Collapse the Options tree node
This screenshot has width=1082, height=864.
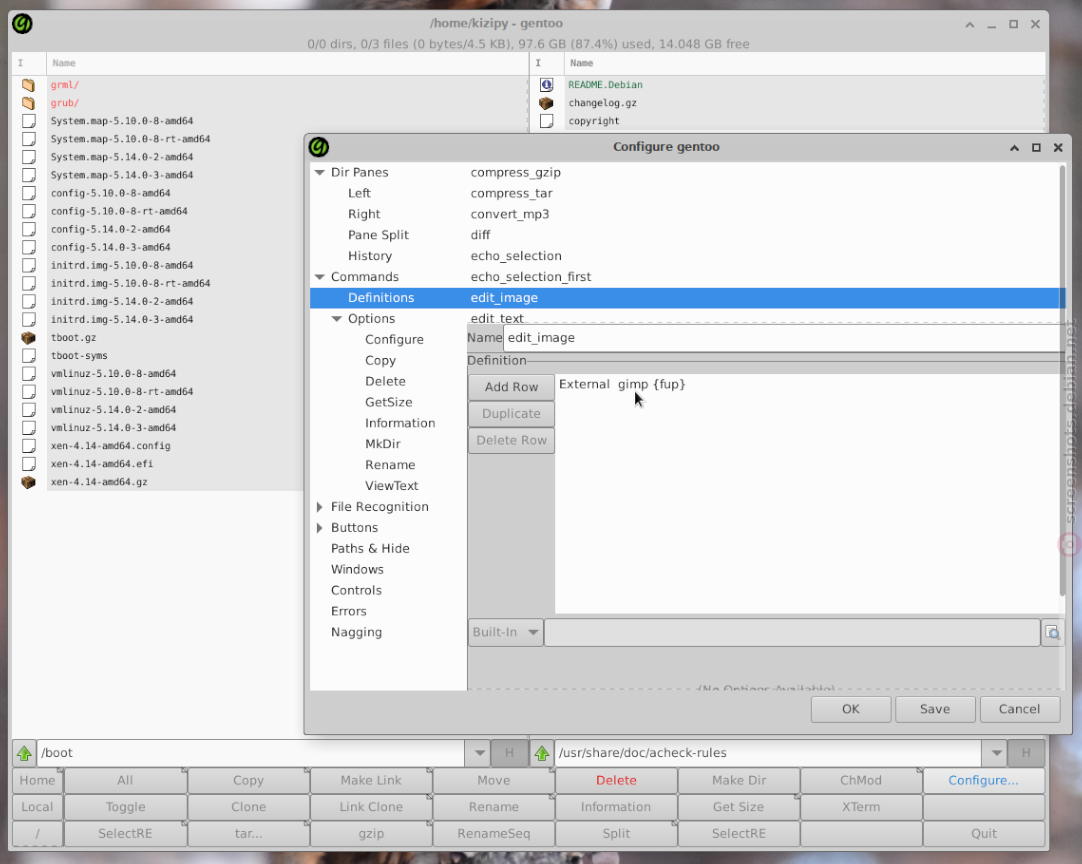tap(337, 319)
